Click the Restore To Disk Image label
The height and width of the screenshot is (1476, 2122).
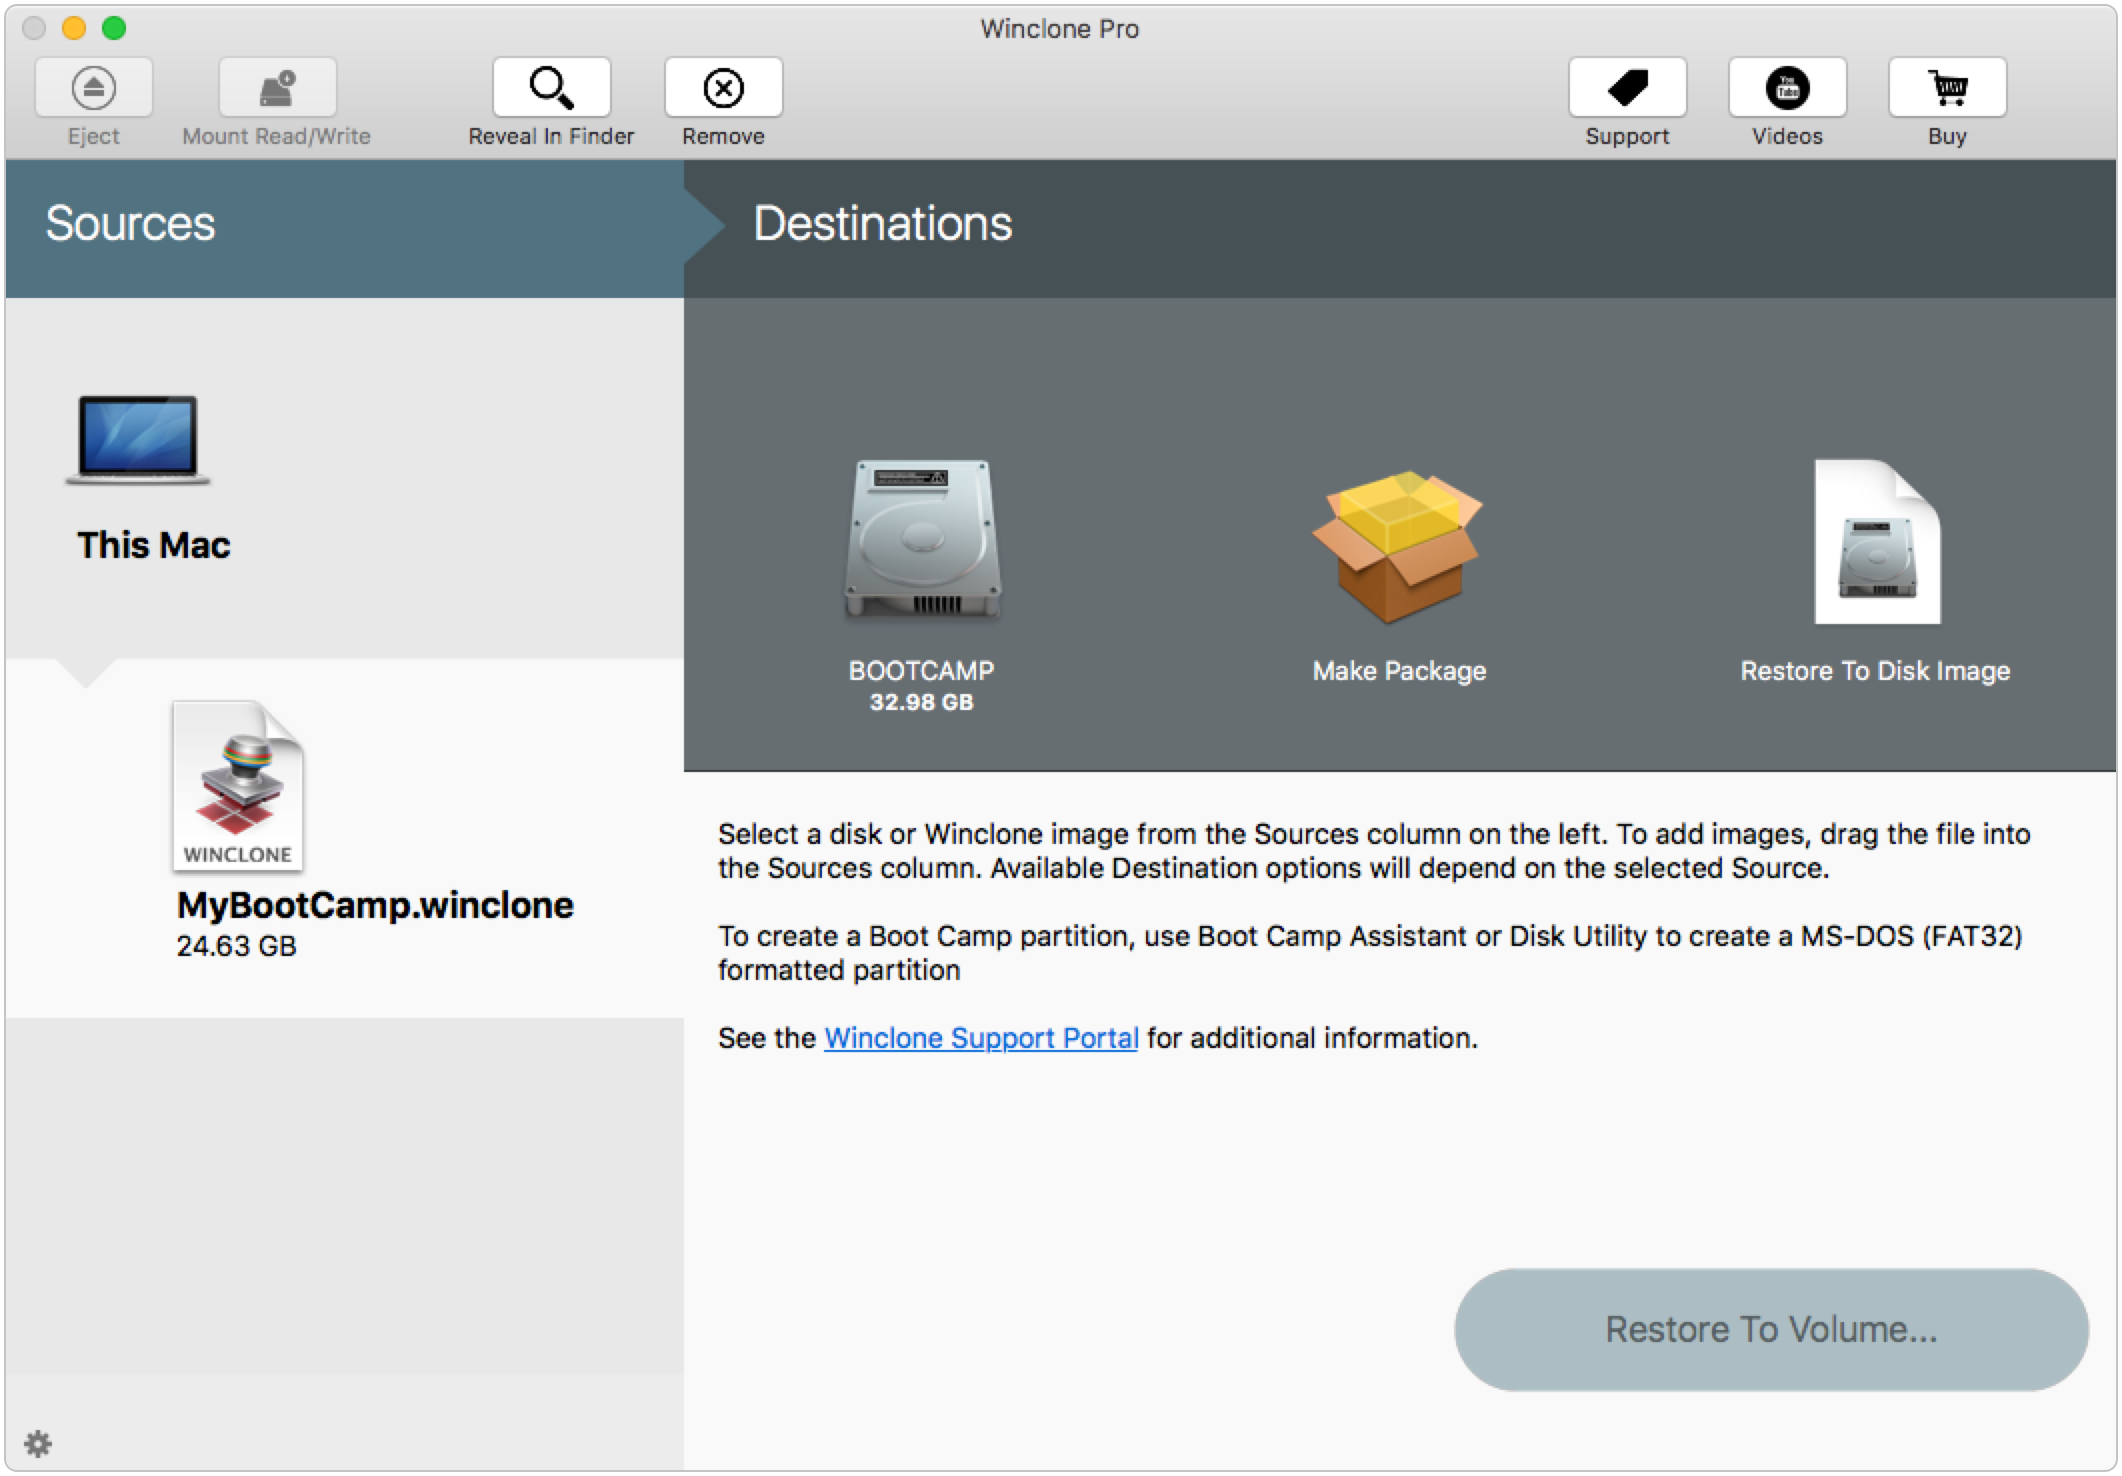click(x=1875, y=671)
